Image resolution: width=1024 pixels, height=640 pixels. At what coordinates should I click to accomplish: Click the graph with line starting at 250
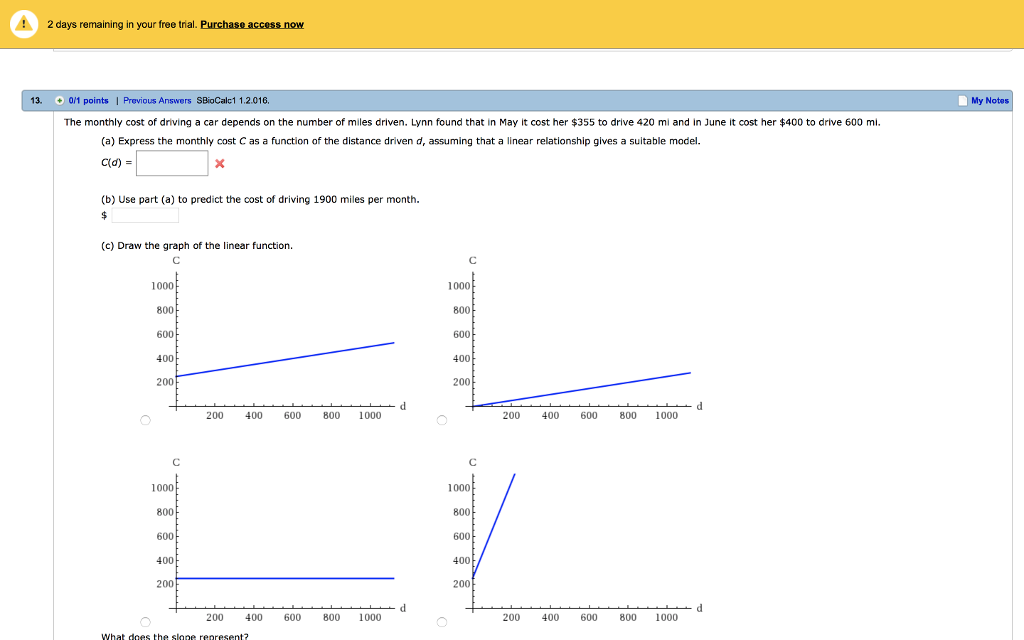(x=285, y=340)
